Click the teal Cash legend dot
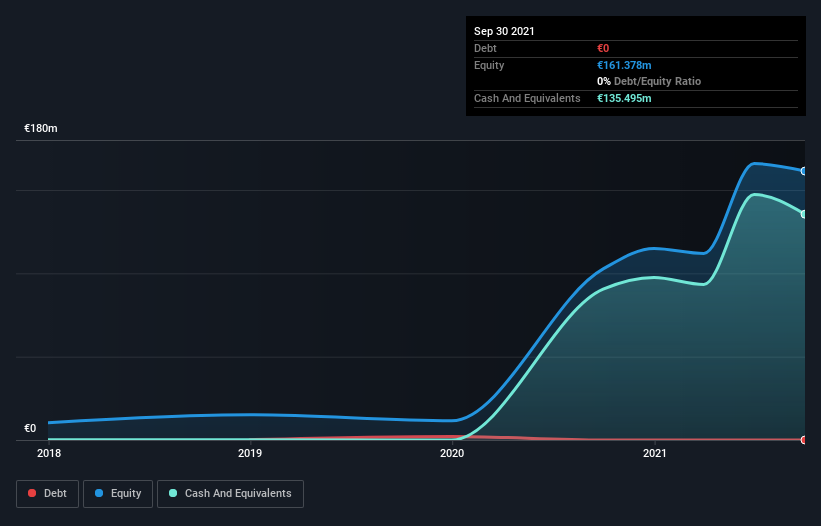This screenshot has width=821, height=526. pyautogui.click(x=173, y=493)
